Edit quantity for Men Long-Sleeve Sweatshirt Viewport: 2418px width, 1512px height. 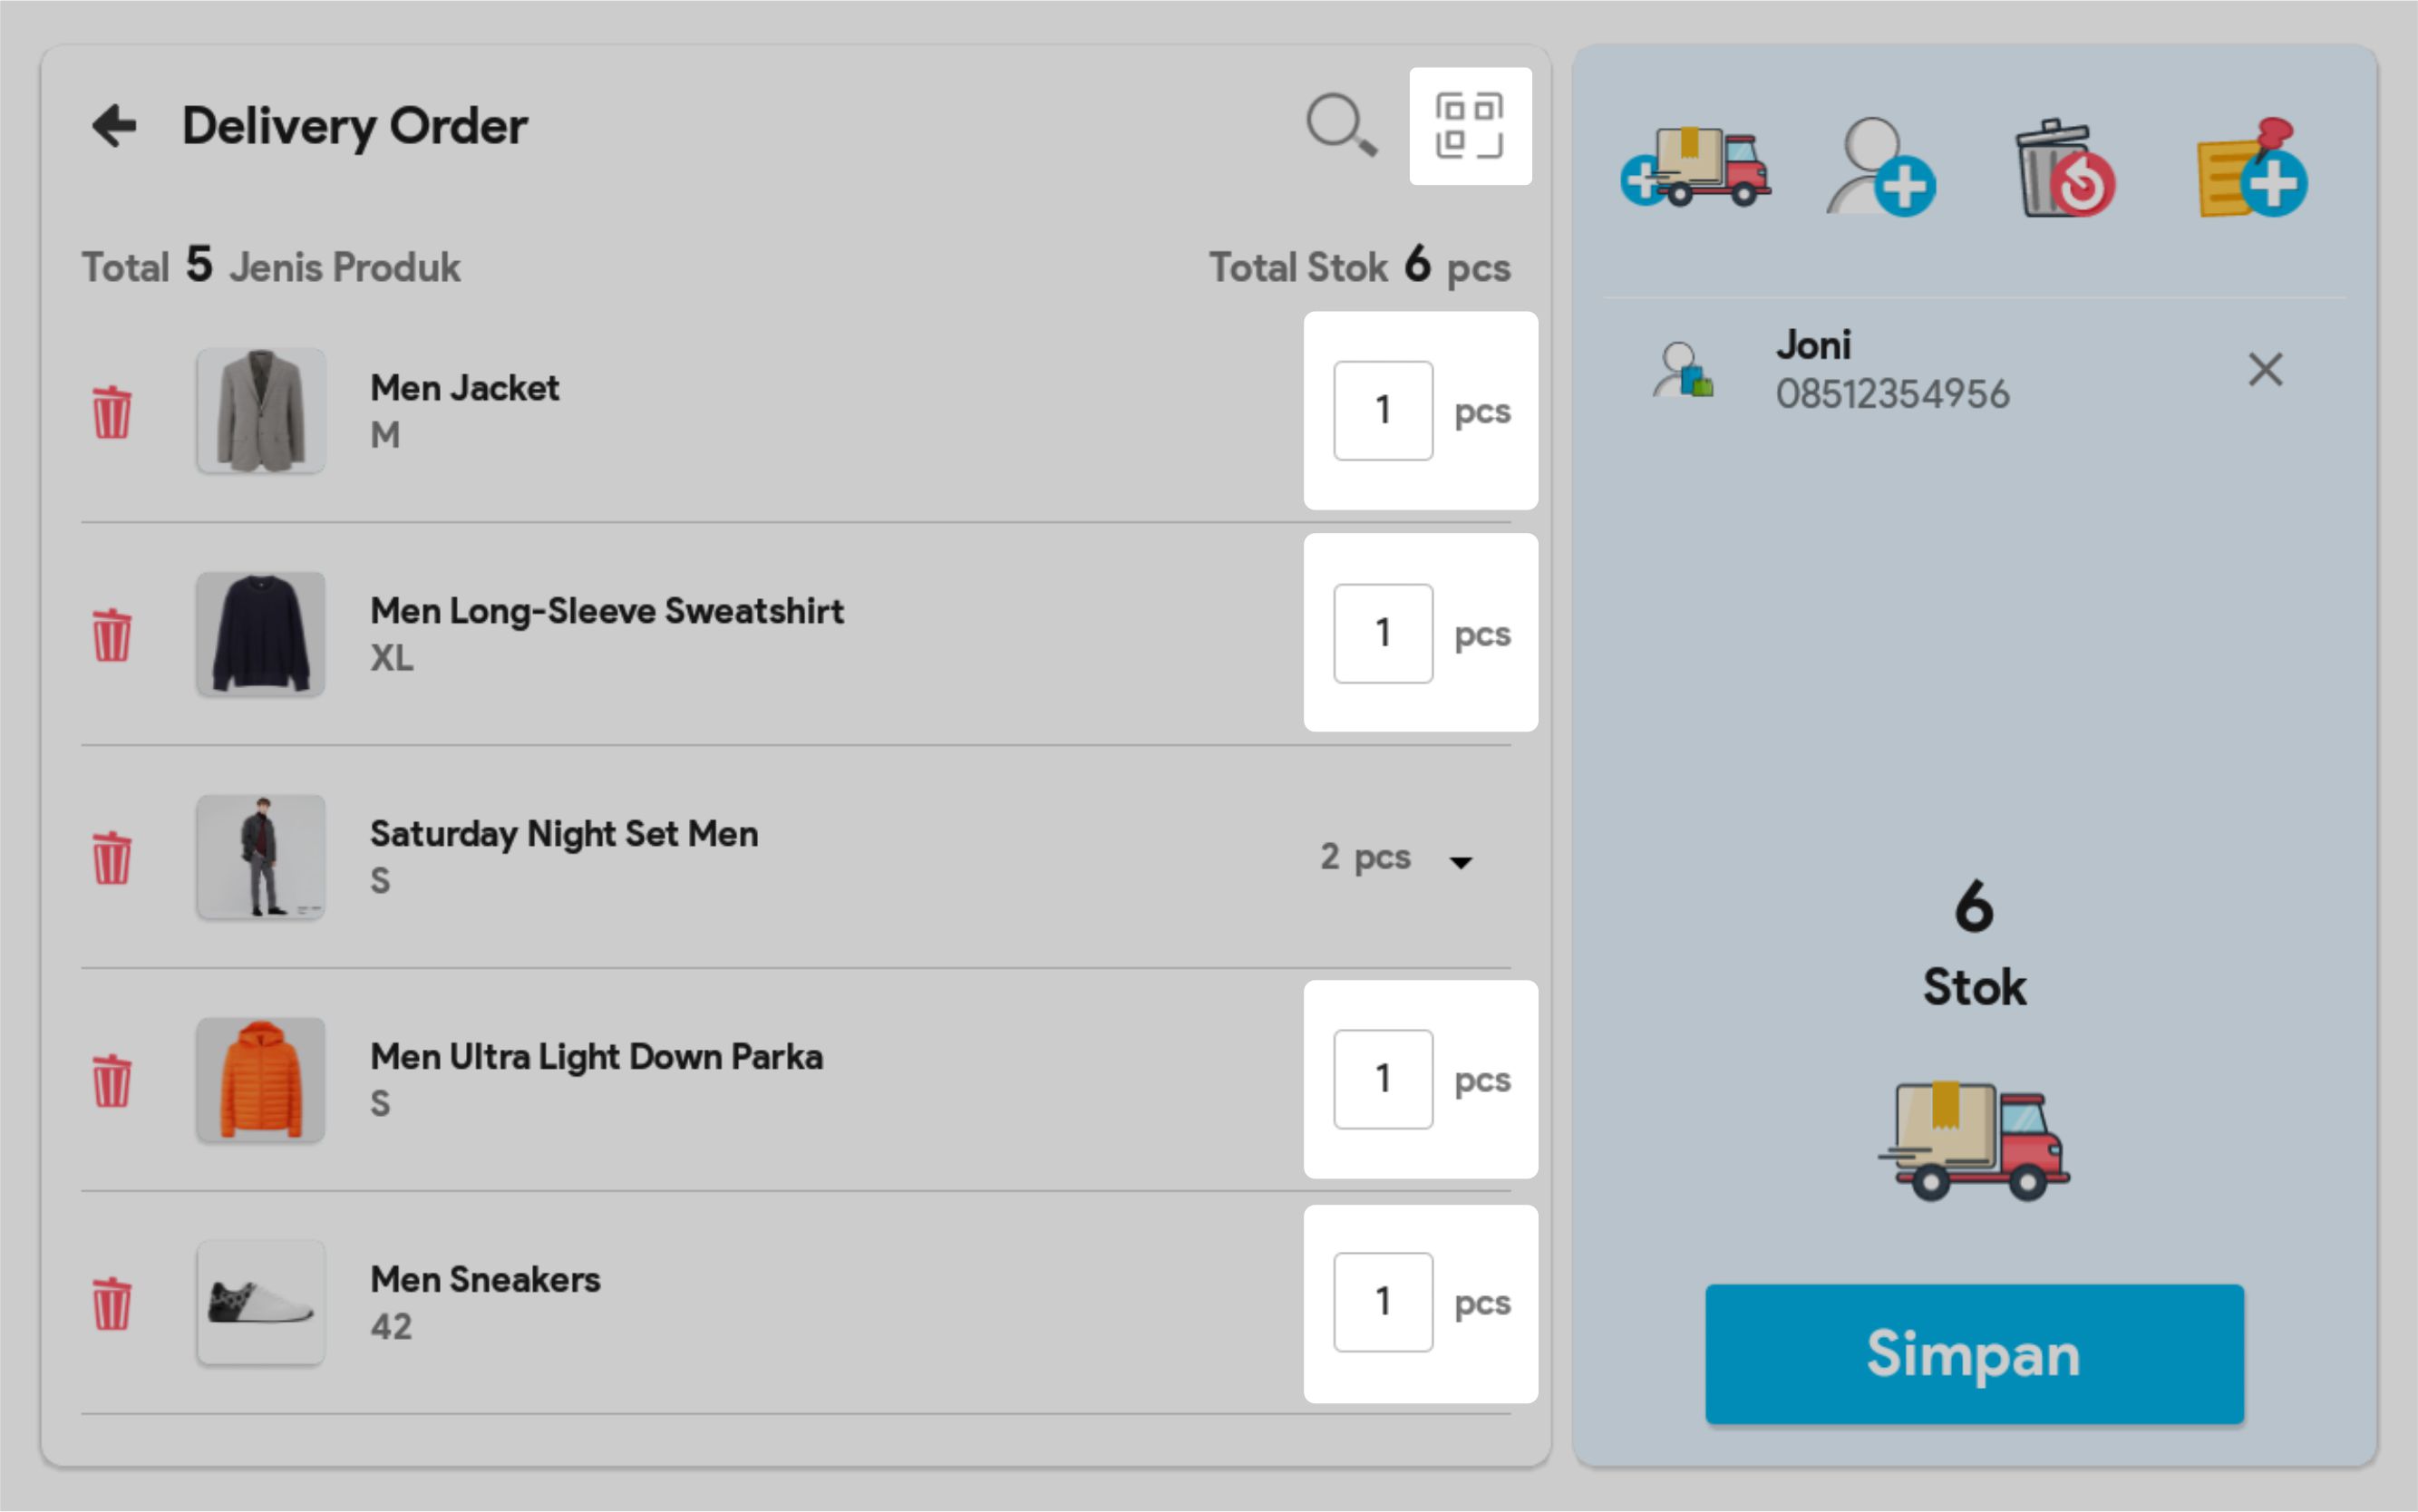pyautogui.click(x=1382, y=634)
